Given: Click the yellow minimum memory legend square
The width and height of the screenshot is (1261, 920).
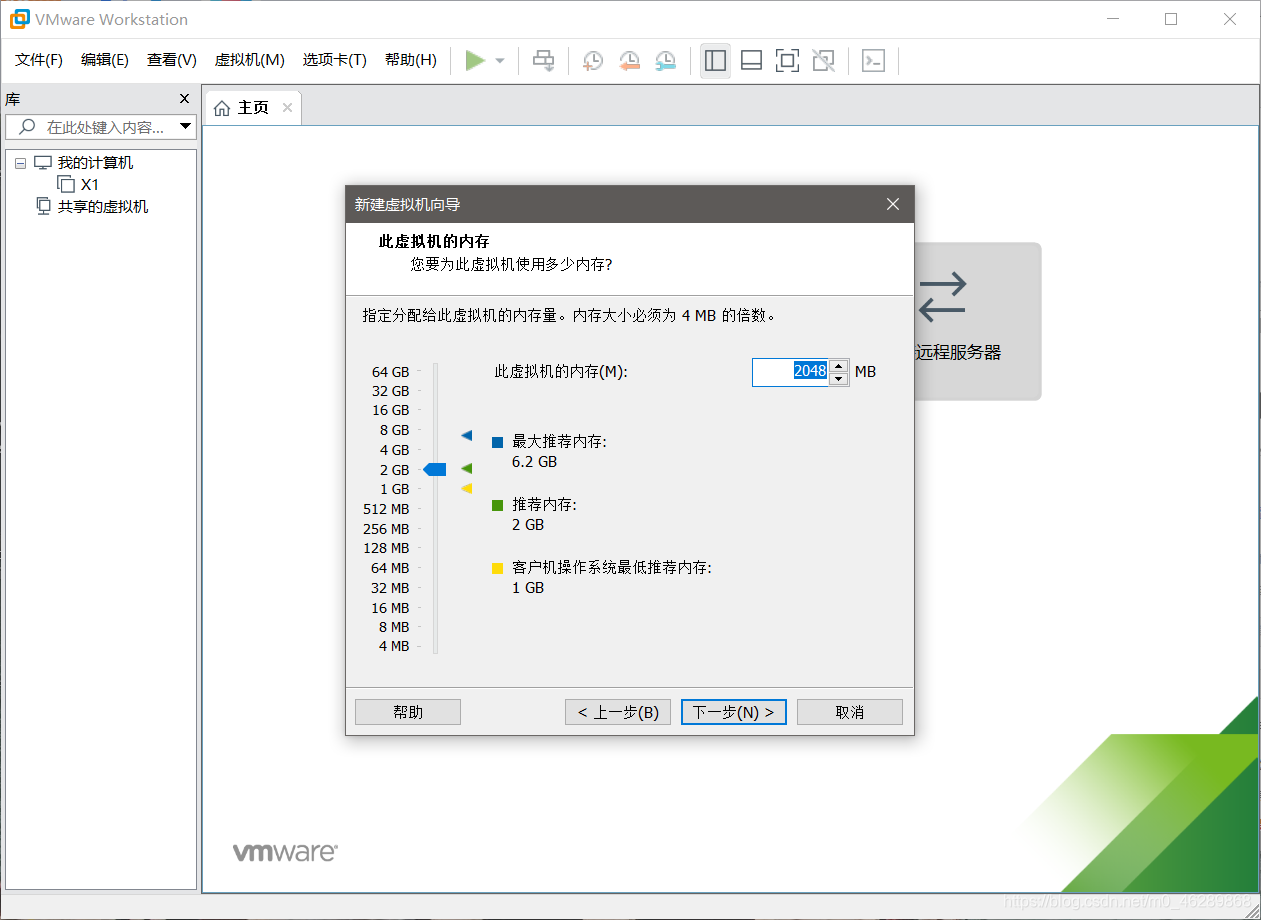Looking at the screenshot, I should (x=497, y=568).
